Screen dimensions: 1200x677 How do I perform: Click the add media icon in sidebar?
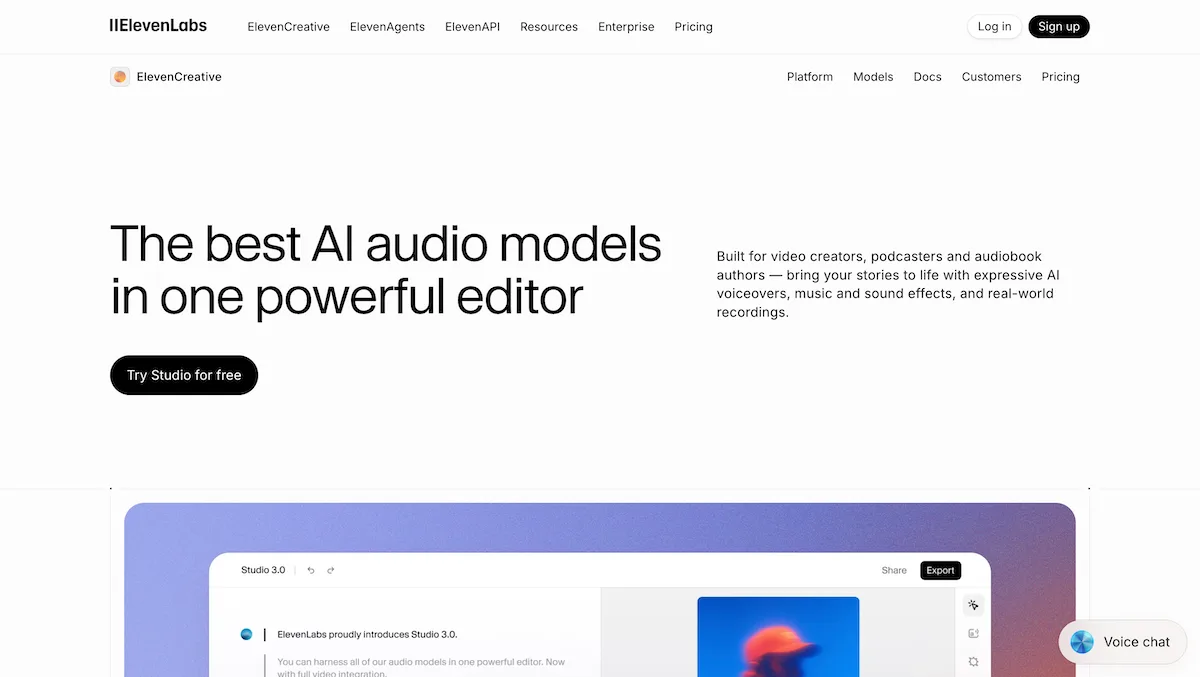click(x=973, y=633)
